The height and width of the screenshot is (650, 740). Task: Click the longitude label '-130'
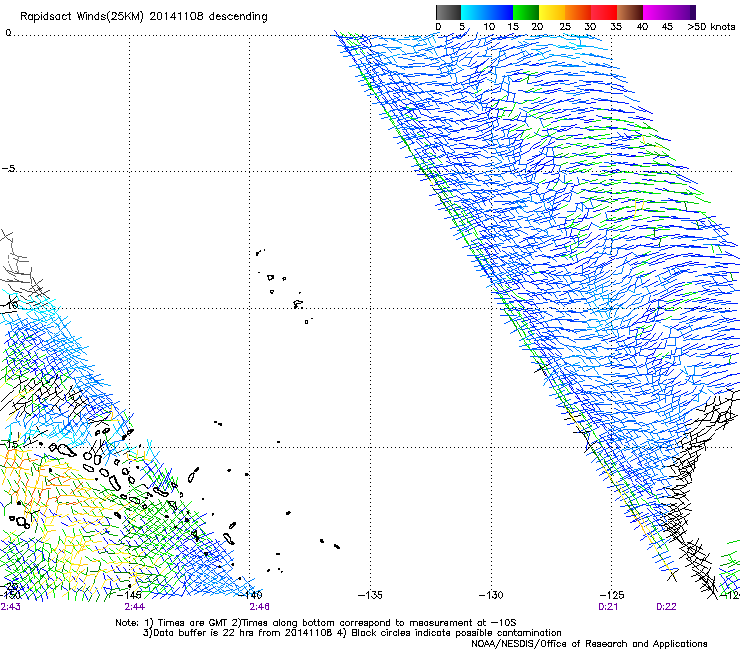pyautogui.click(x=491, y=595)
